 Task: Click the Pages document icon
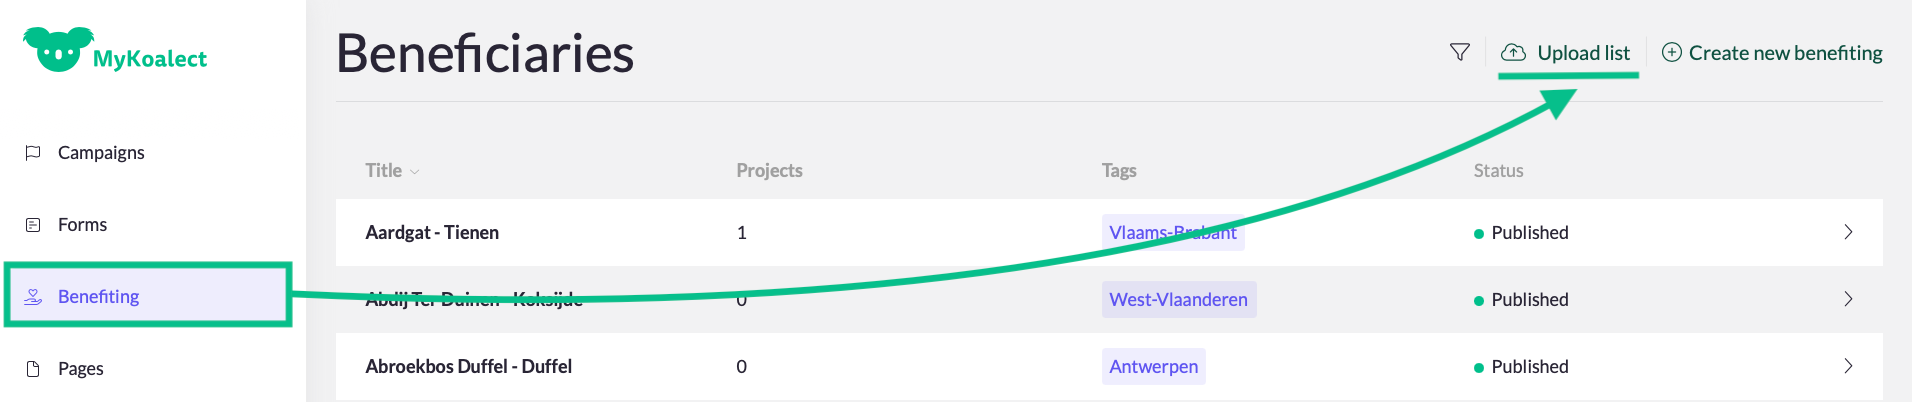click(x=33, y=369)
